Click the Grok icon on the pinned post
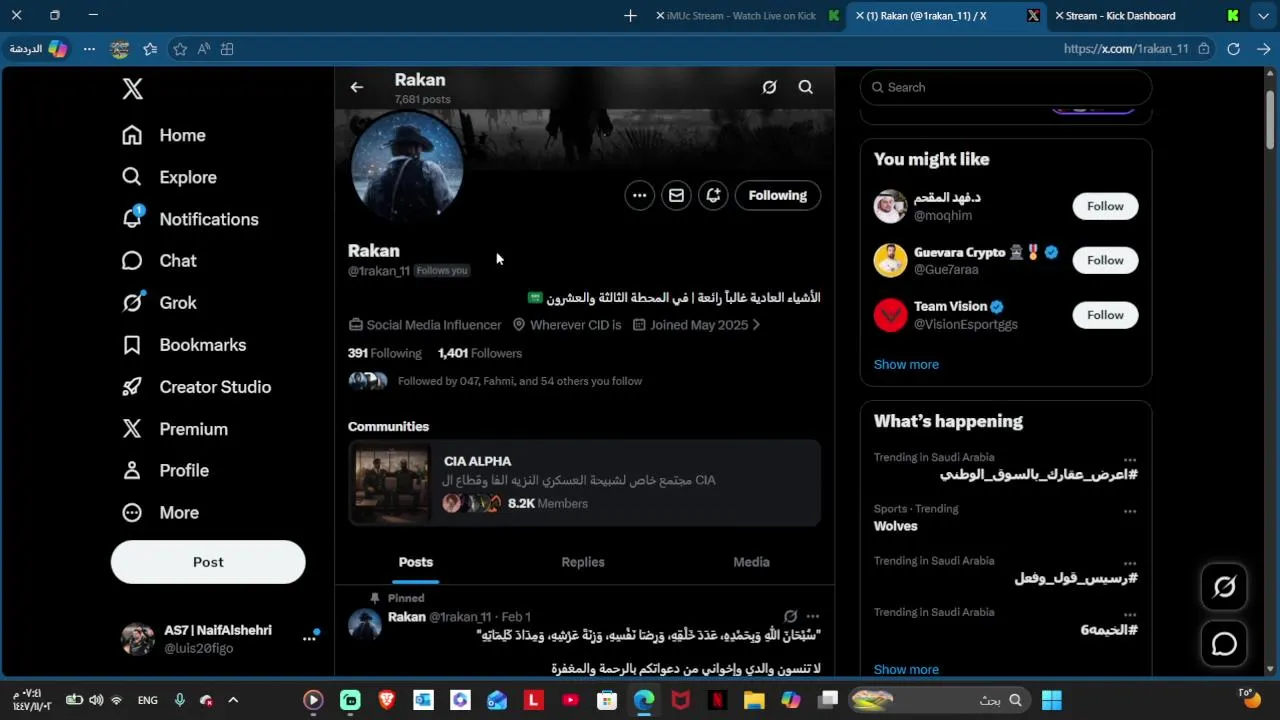 point(790,617)
